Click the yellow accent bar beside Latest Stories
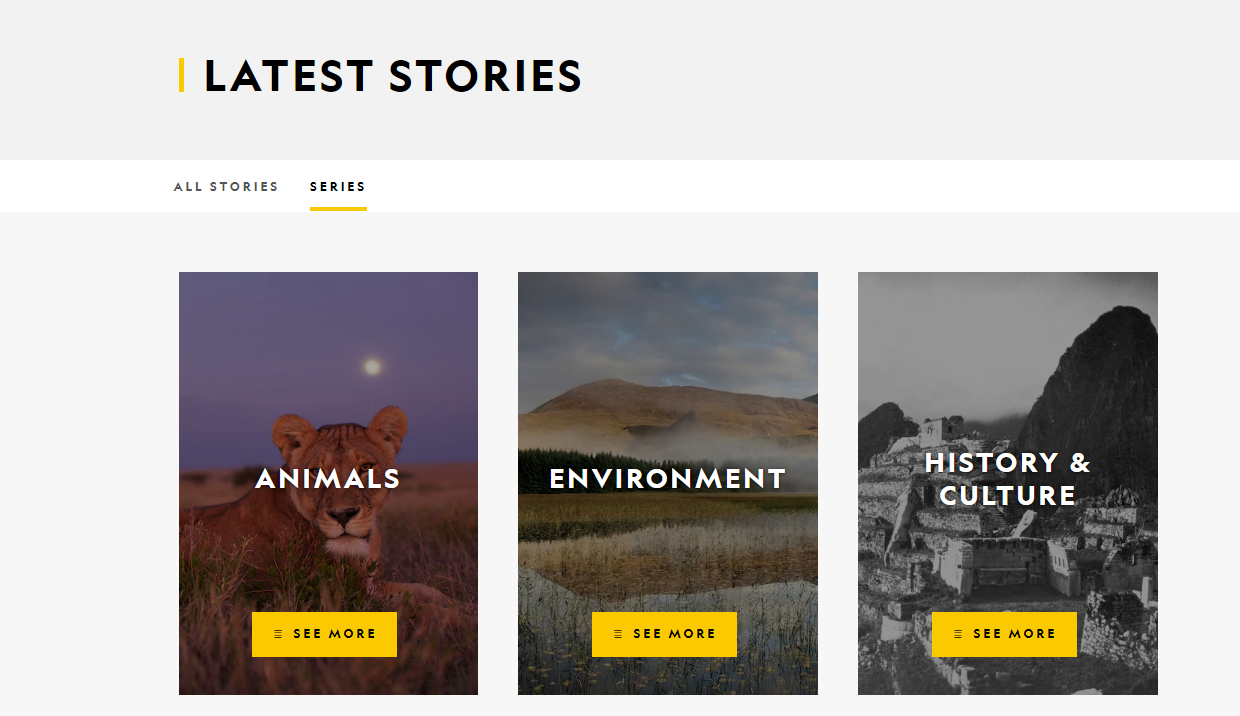 pyautogui.click(x=181, y=76)
